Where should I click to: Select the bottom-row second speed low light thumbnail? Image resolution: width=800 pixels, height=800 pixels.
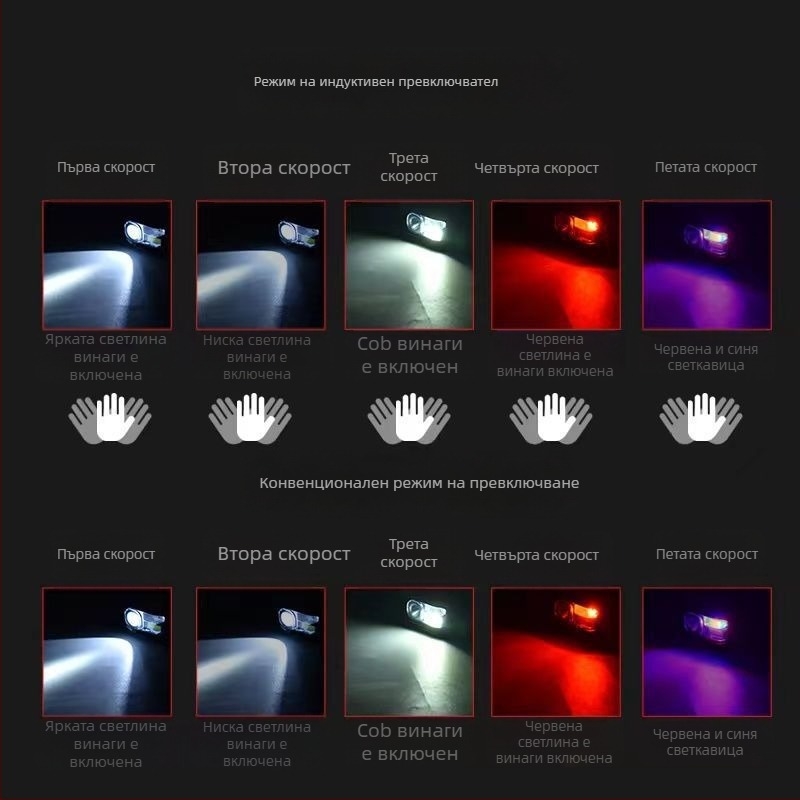pos(260,652)
